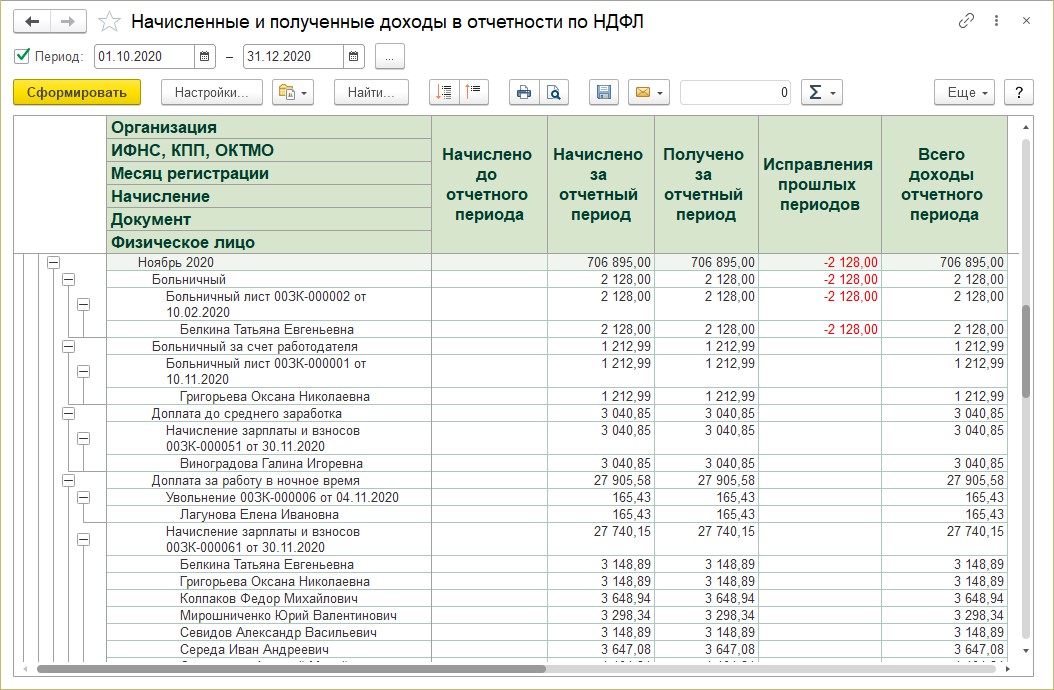Collapse Доплата за работу в ночное время
The image size is (1054, 690).
[x=69, y=480]
